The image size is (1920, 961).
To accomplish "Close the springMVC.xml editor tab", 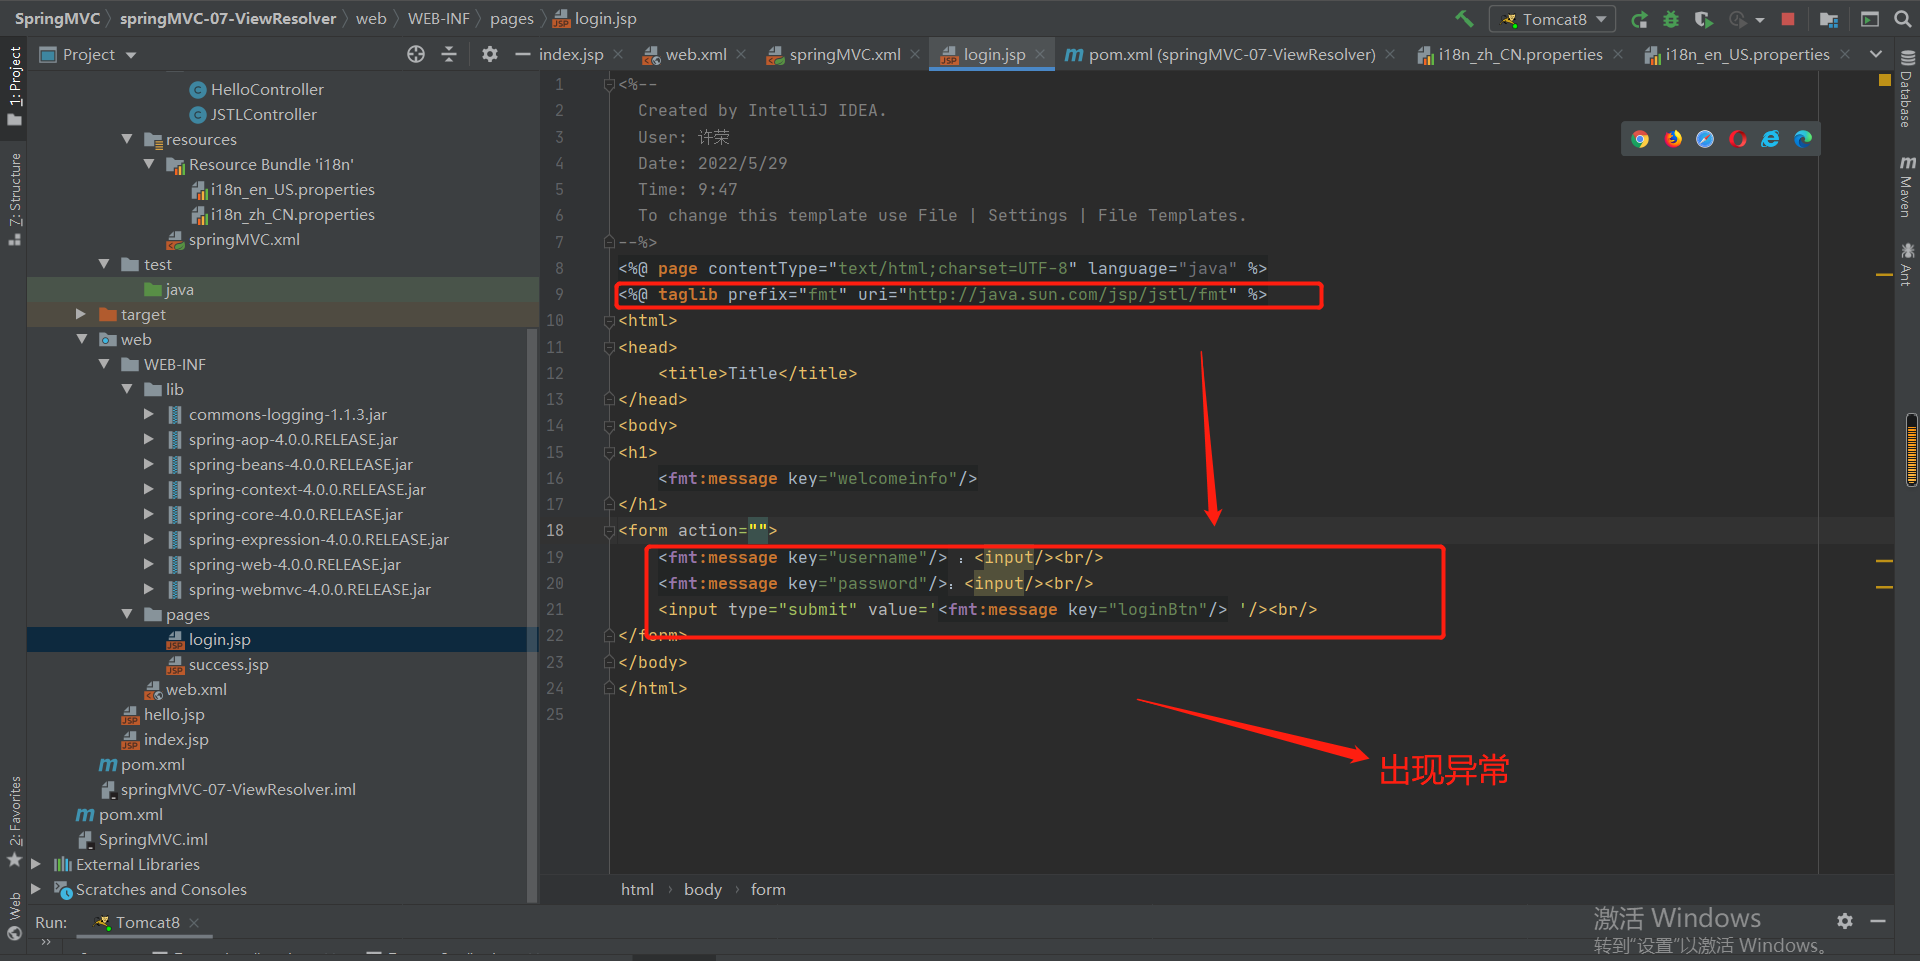I will click(x=915, y=54).
